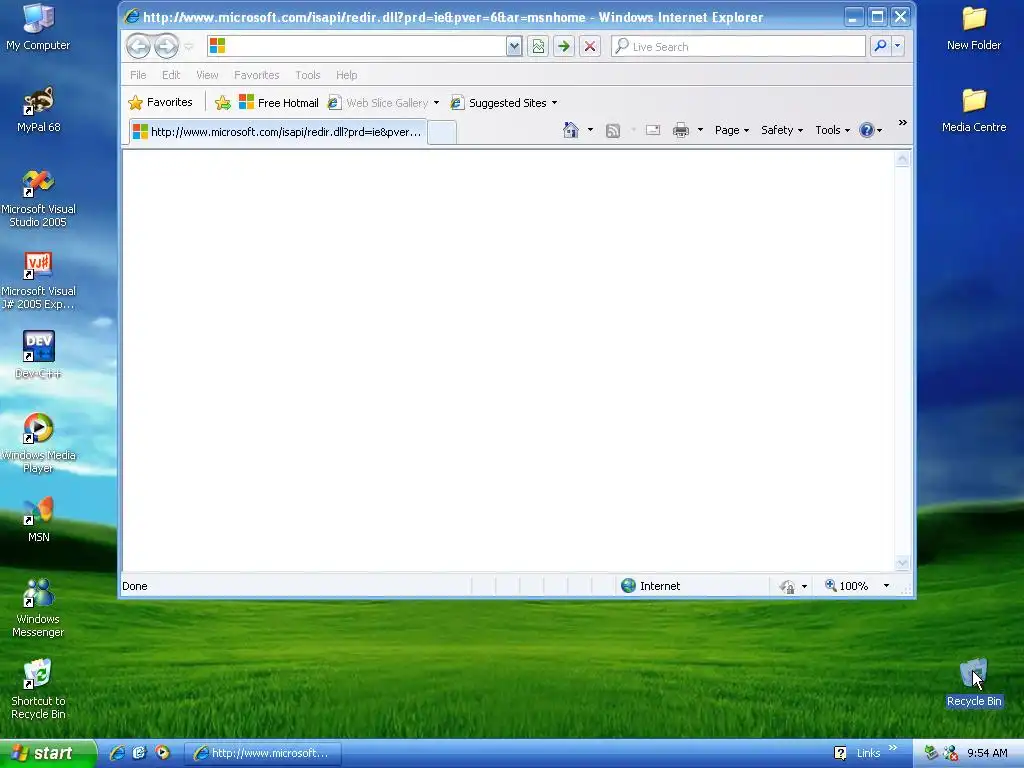
Task: Toggle the Compatibility View icon
Action: click(x=537, y=46)
